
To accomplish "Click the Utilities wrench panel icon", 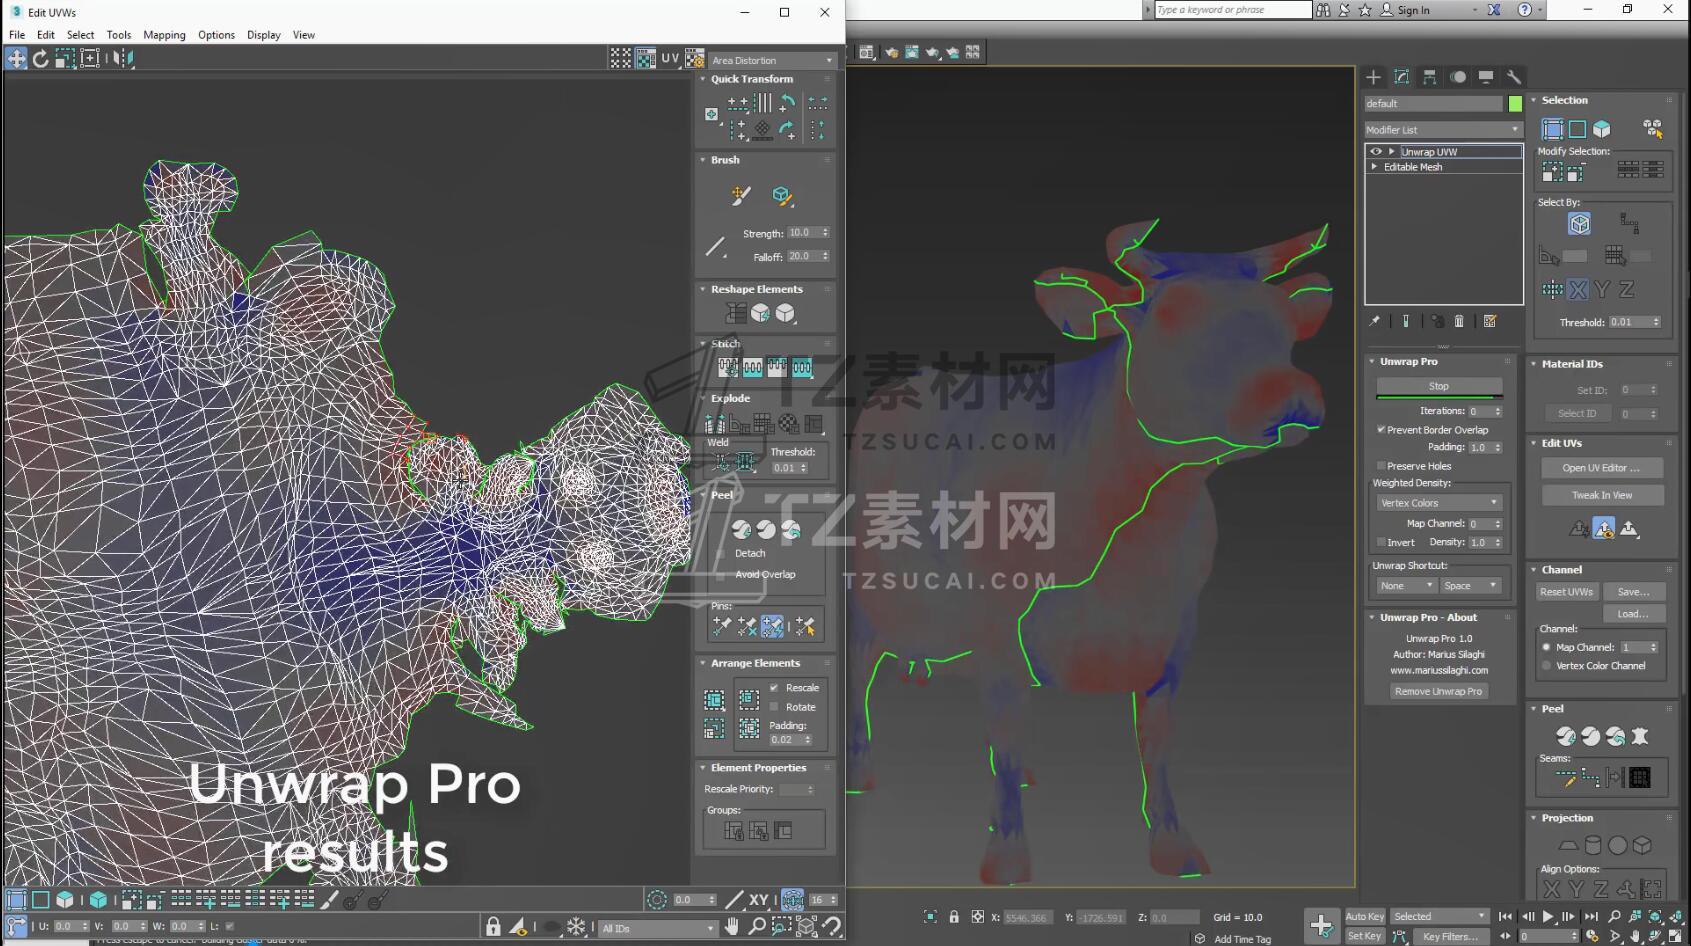I will tap(1514, 77).
